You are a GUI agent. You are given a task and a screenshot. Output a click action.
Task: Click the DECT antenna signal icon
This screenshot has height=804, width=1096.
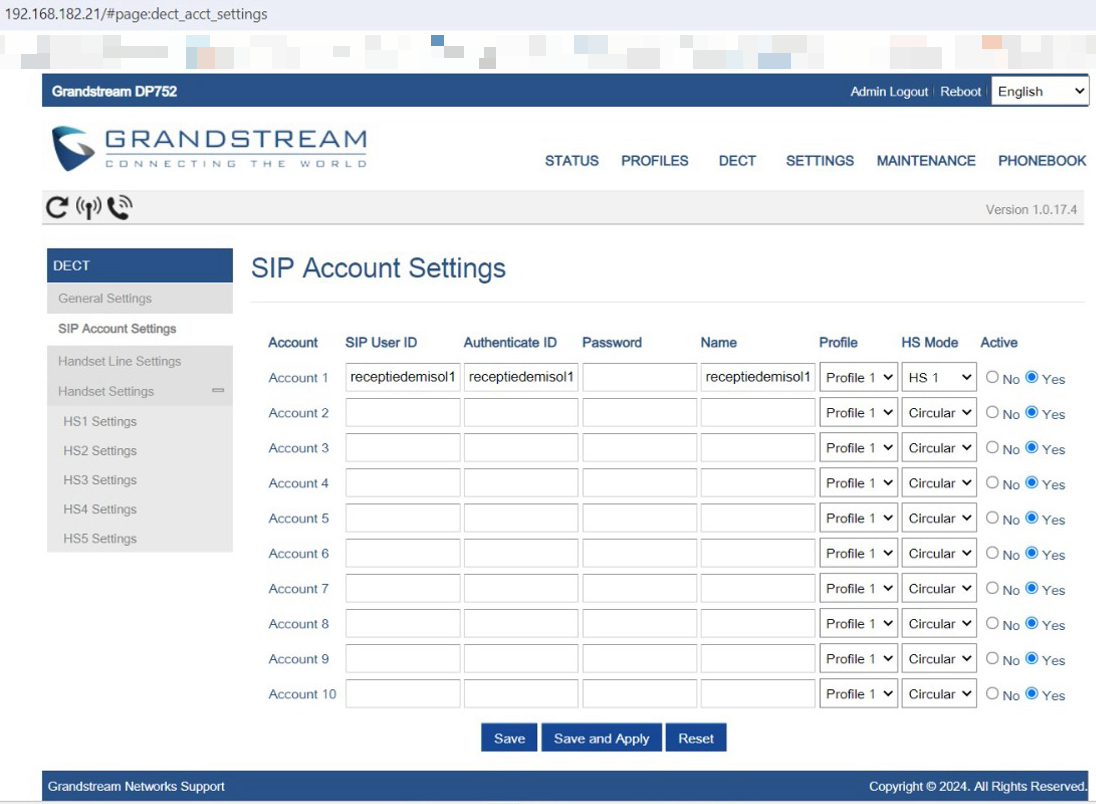pos(89,208)
